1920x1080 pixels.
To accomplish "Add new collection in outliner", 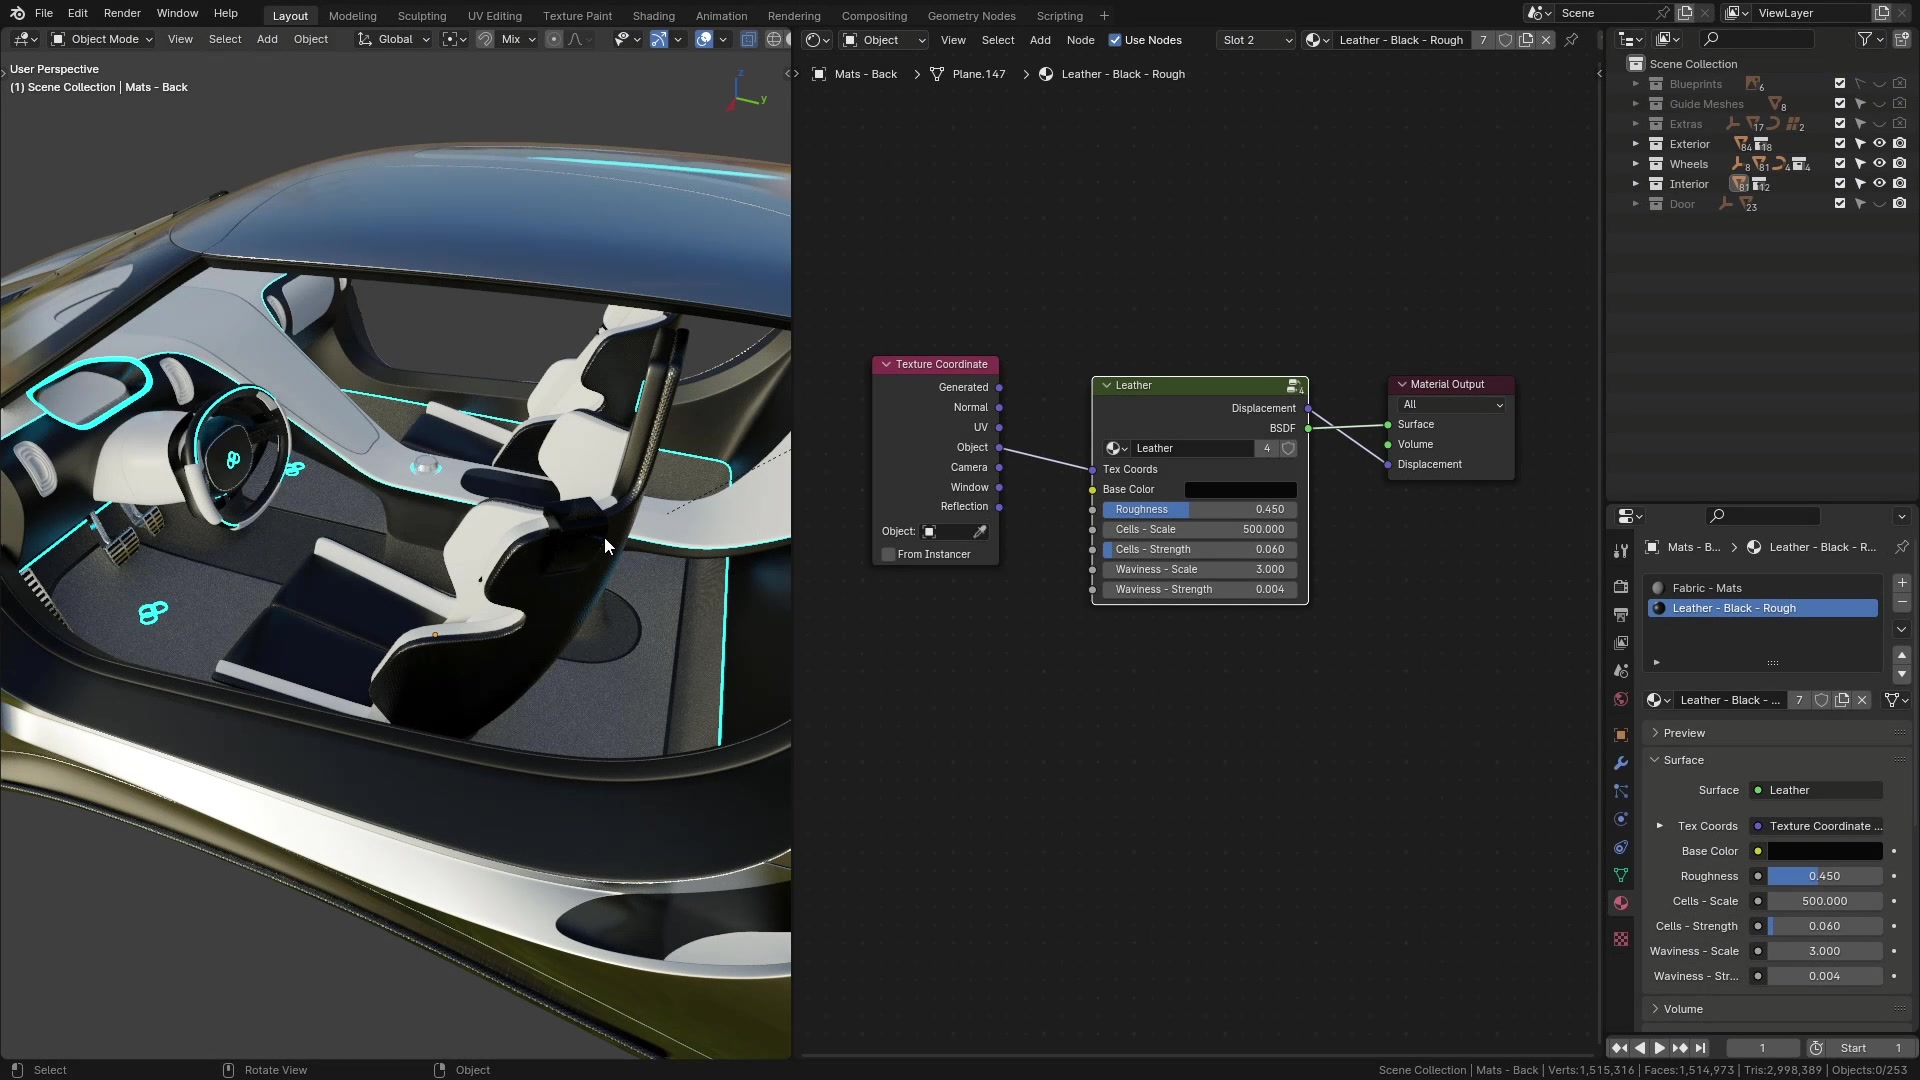I will 1901,39.
